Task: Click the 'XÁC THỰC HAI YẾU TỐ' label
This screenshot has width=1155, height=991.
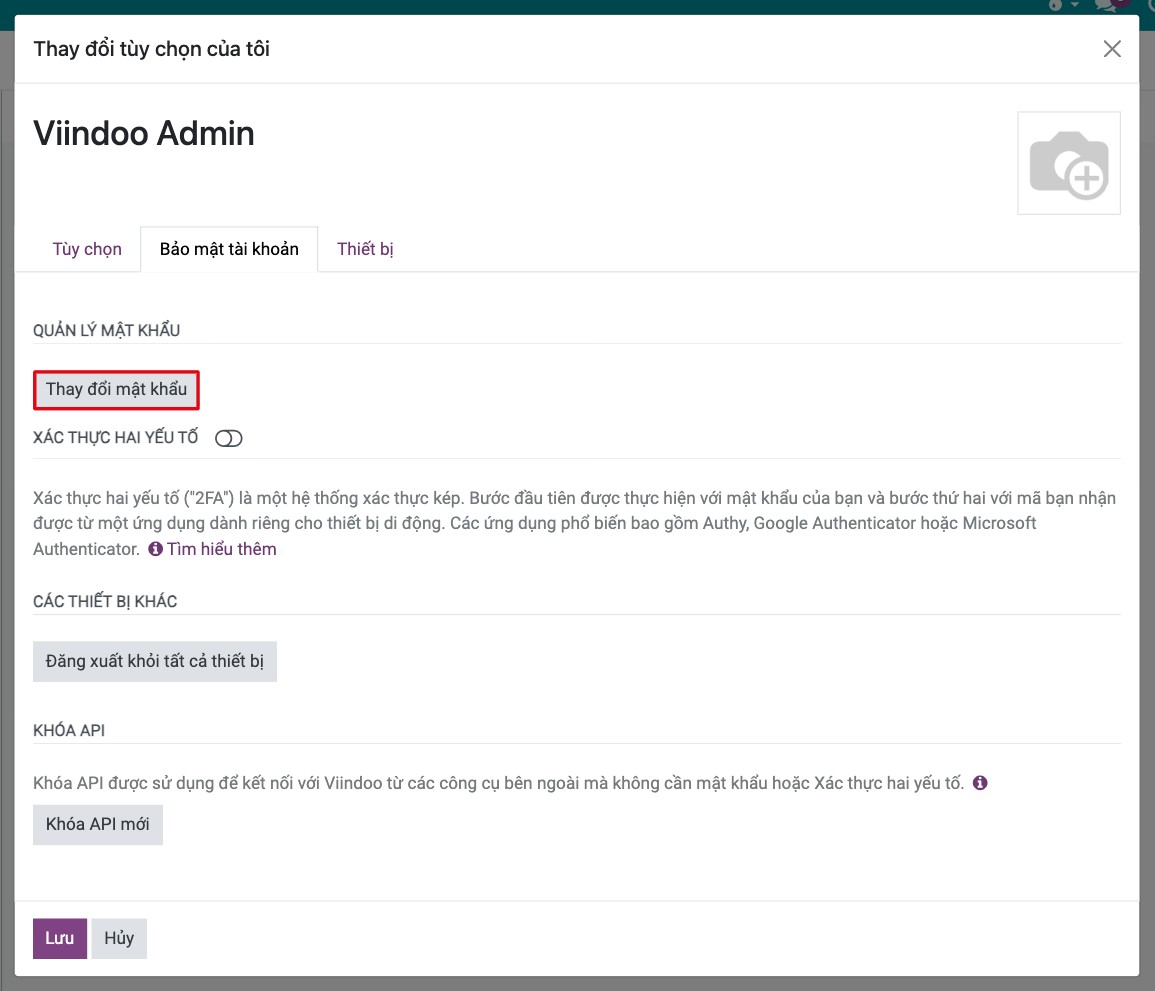Action: [116, 438]
